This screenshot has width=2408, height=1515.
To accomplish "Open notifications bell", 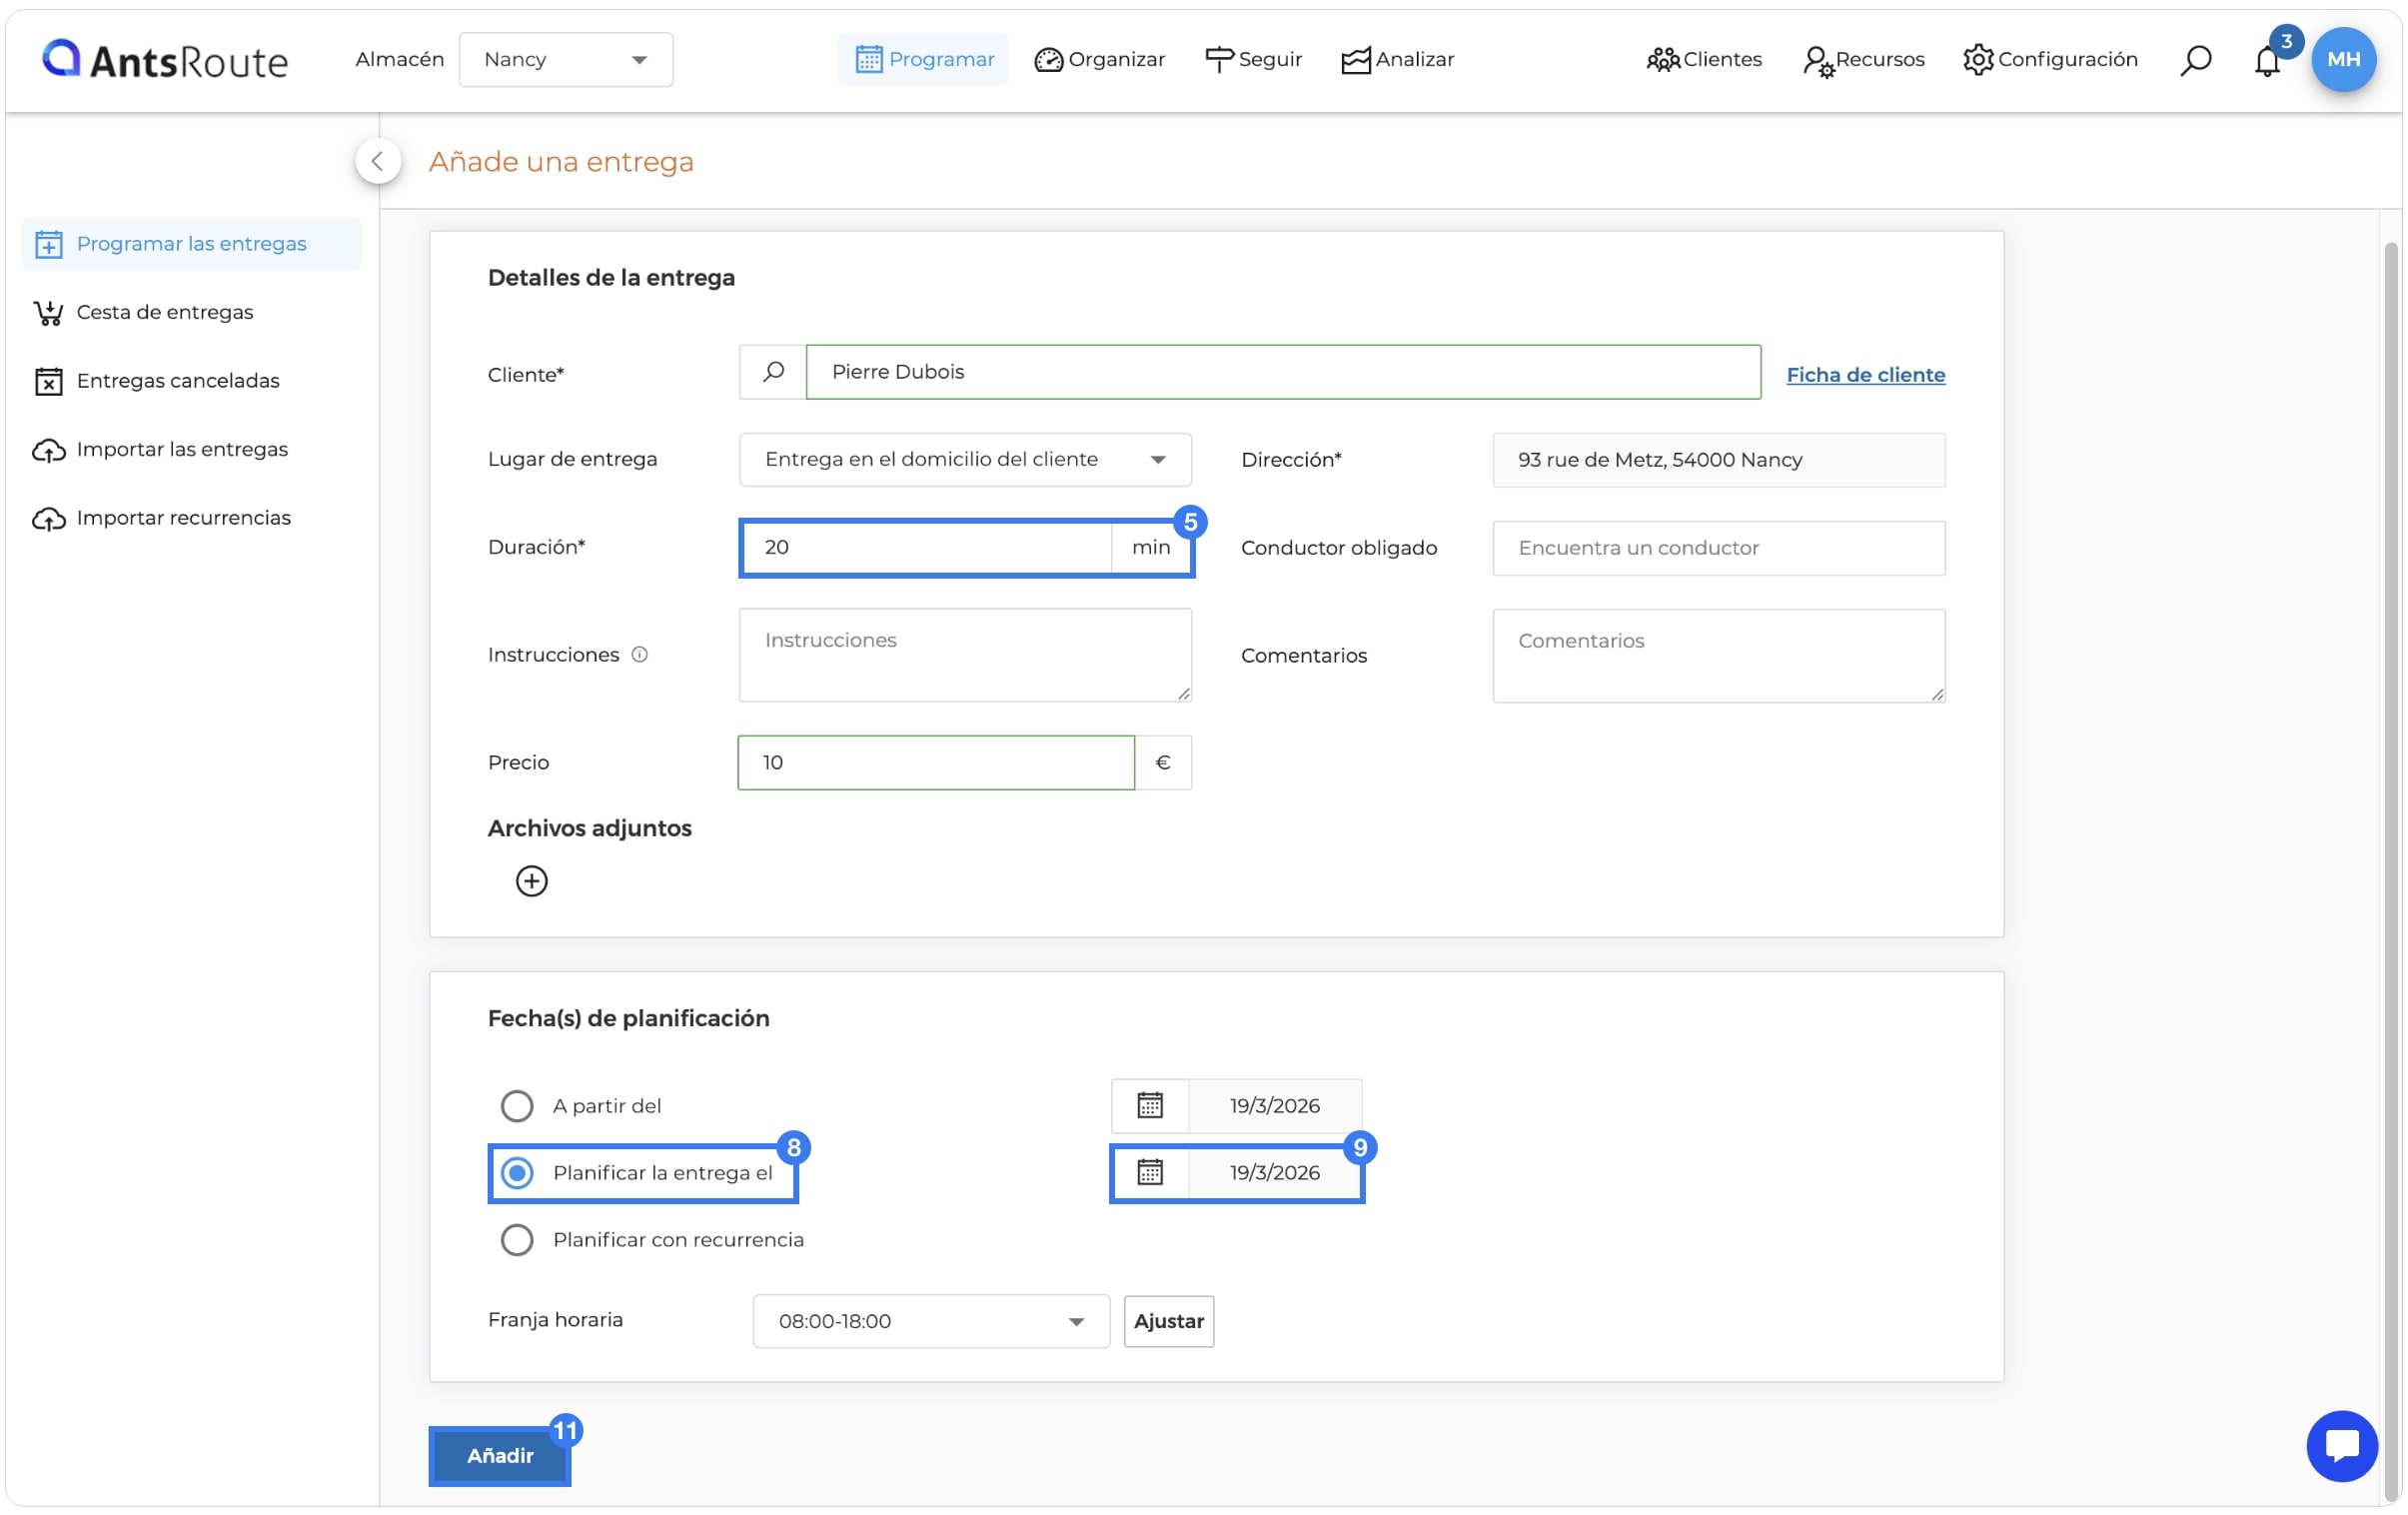I will pyautogui.click(x=2267, y=61).
